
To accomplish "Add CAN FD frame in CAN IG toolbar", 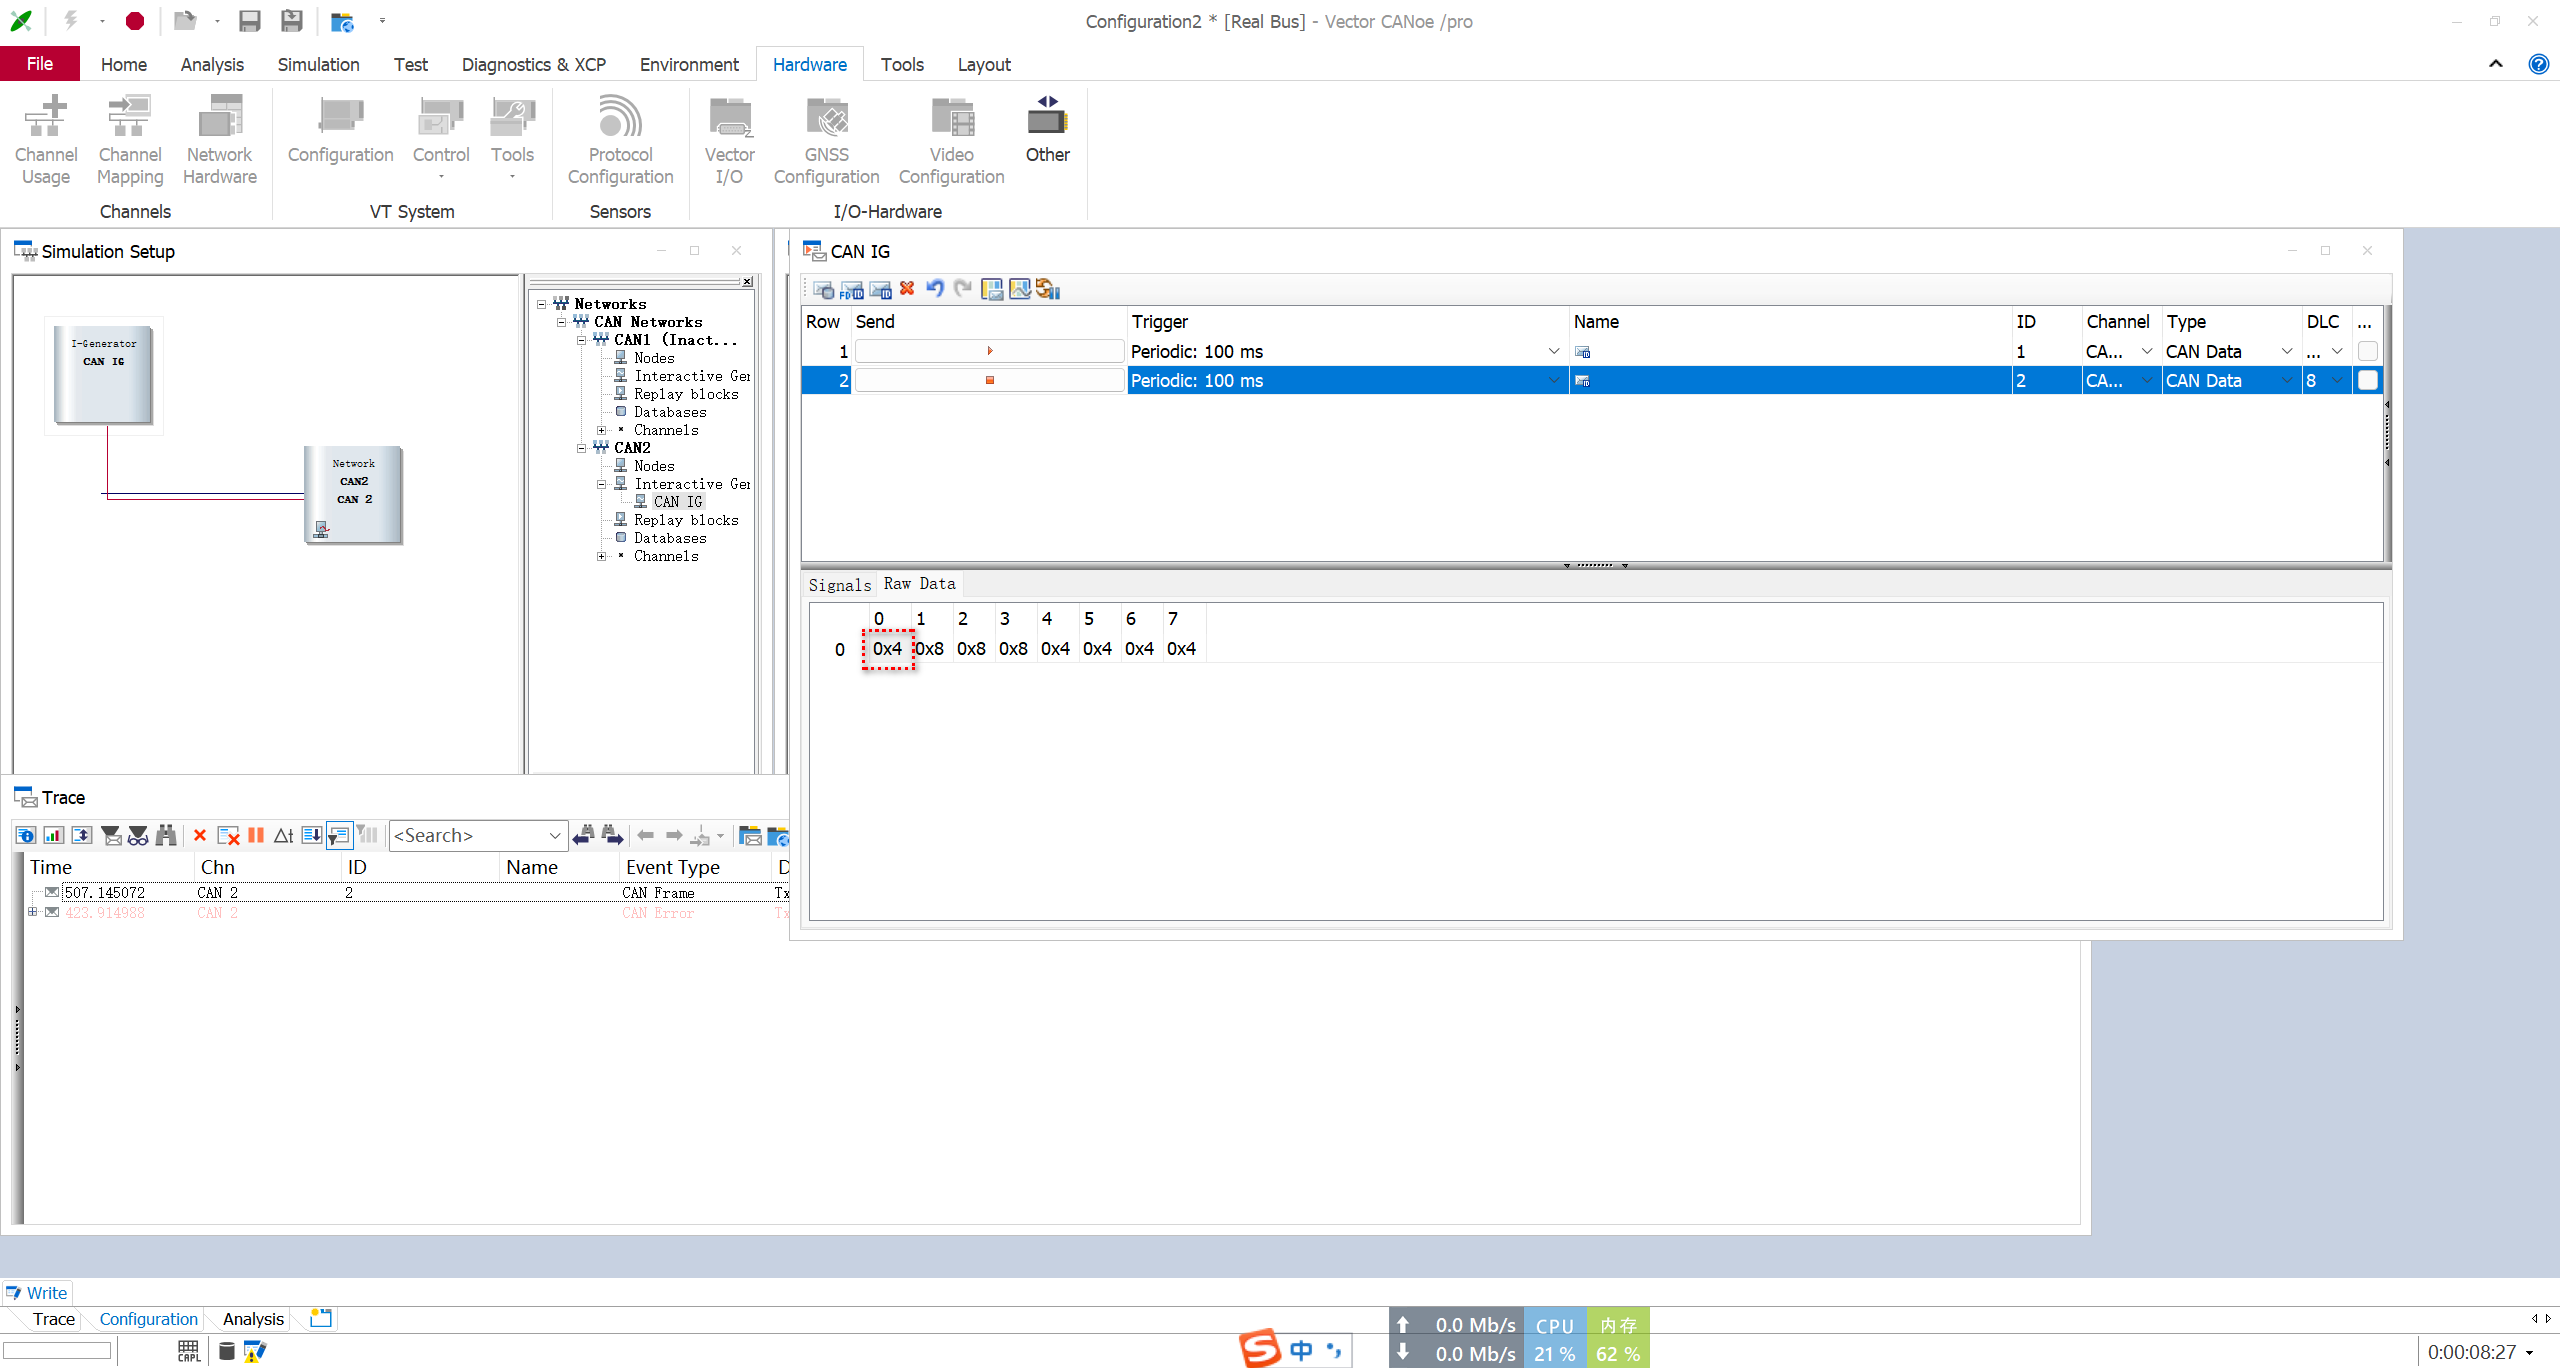I will coord(852,289).
